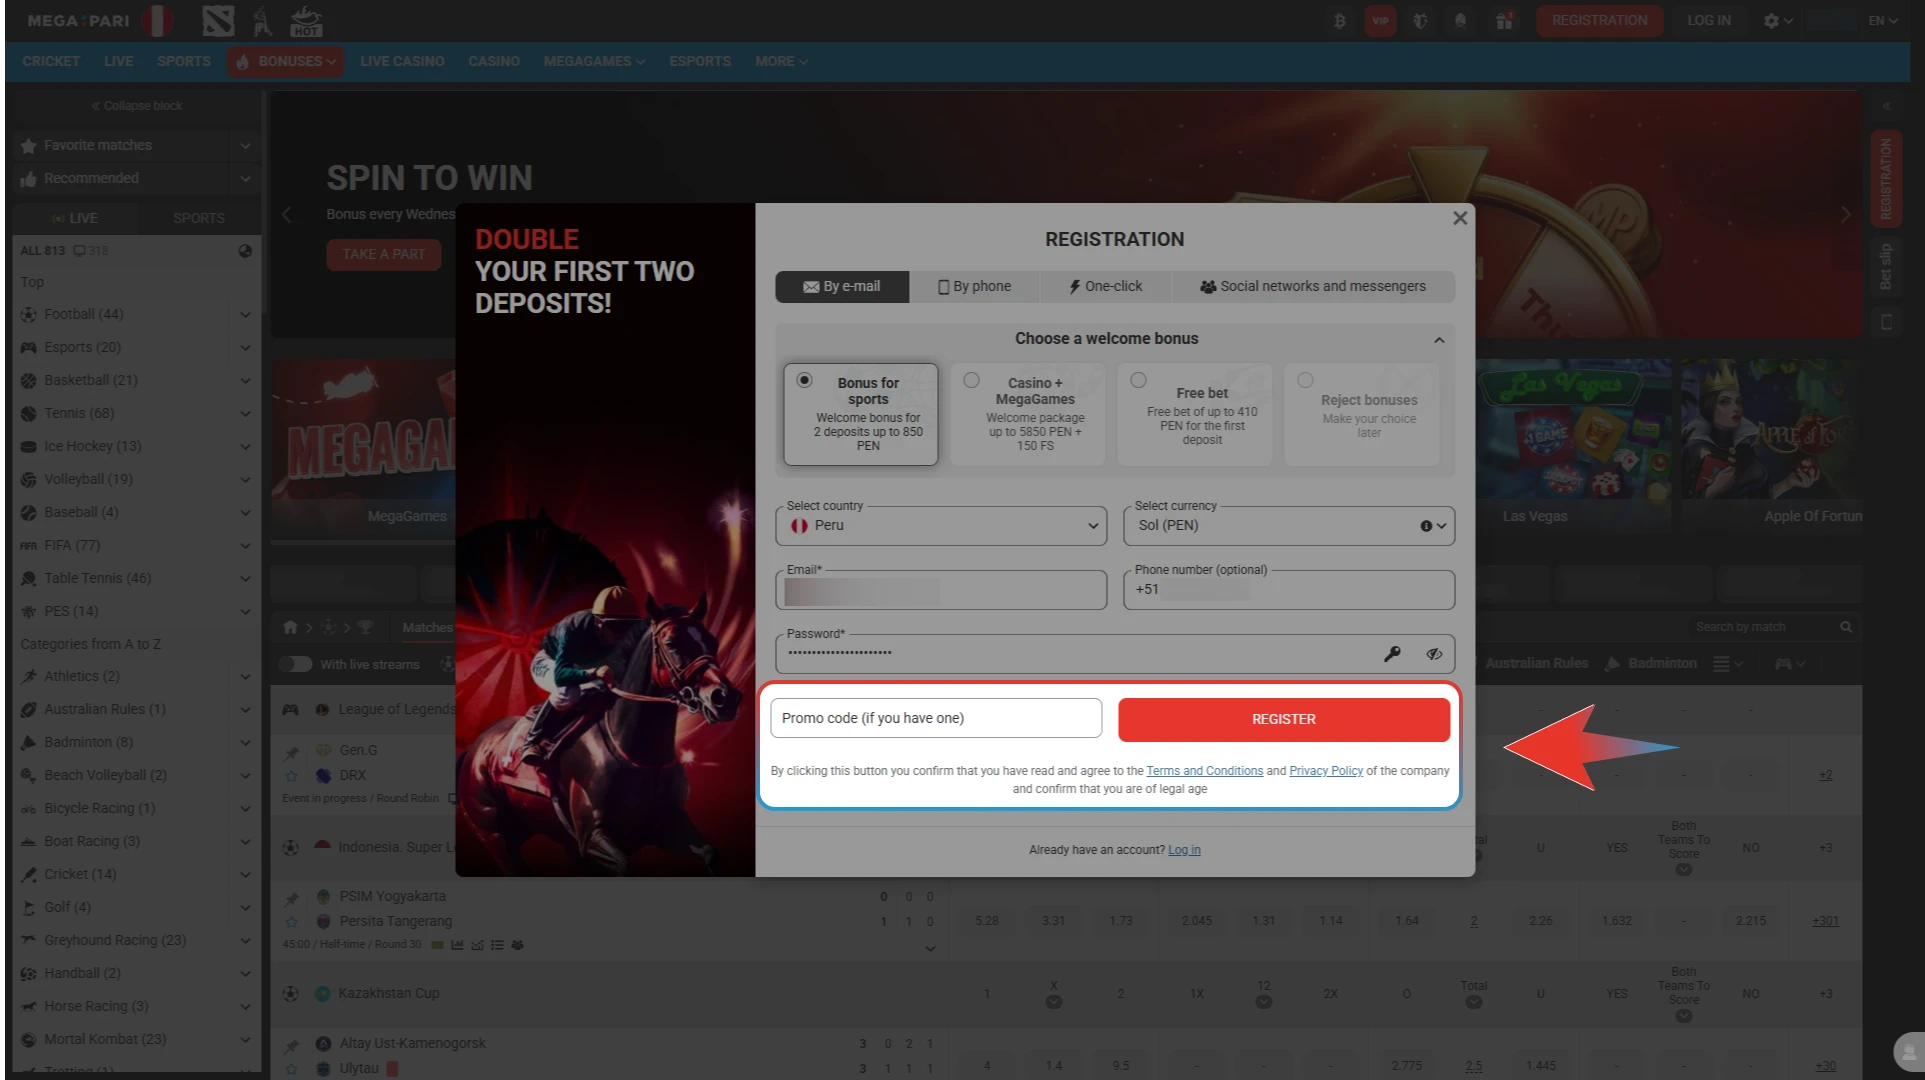The width and height of the screenshot is (1925, 1080).
Task: Open the live chat bubble
Action: (x=1909, y=1052)
